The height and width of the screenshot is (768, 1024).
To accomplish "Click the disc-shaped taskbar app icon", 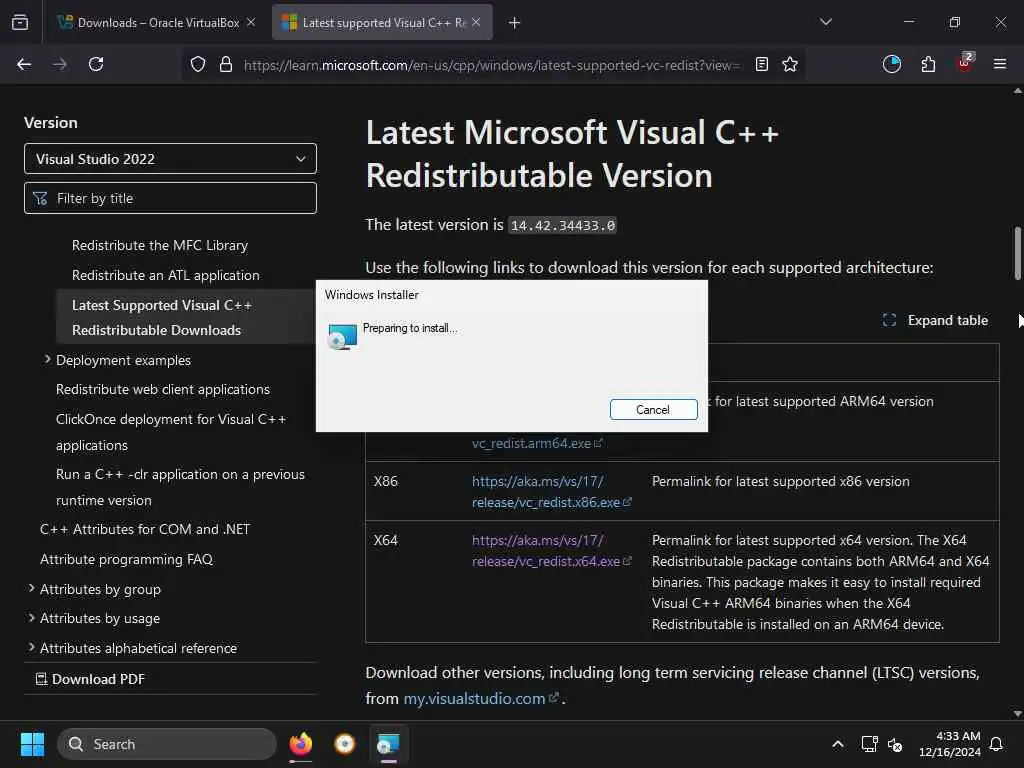I will [x=344, y=744].
